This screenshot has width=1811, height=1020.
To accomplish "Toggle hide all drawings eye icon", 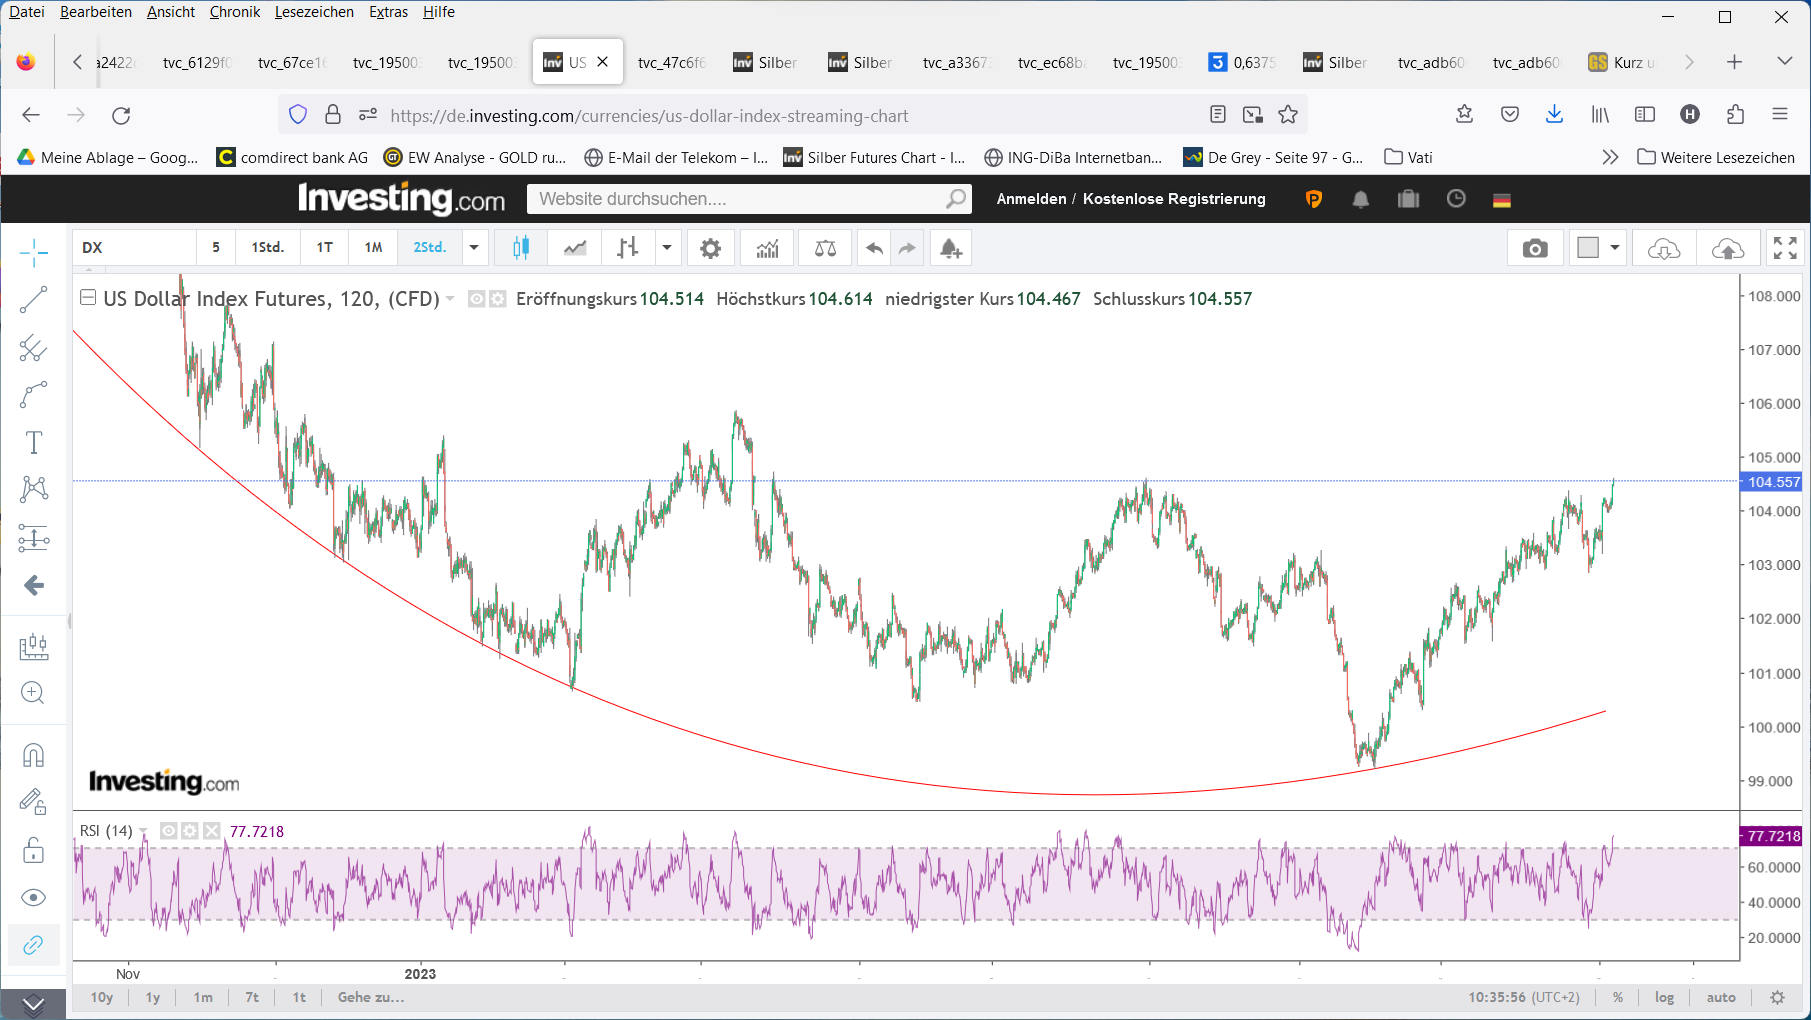I will (33, 897).
